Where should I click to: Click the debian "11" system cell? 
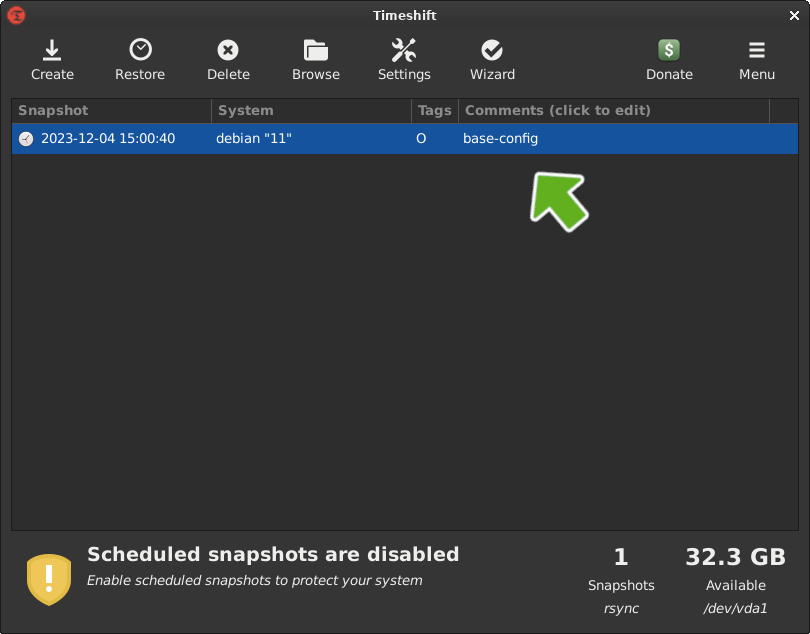(254, 139)
